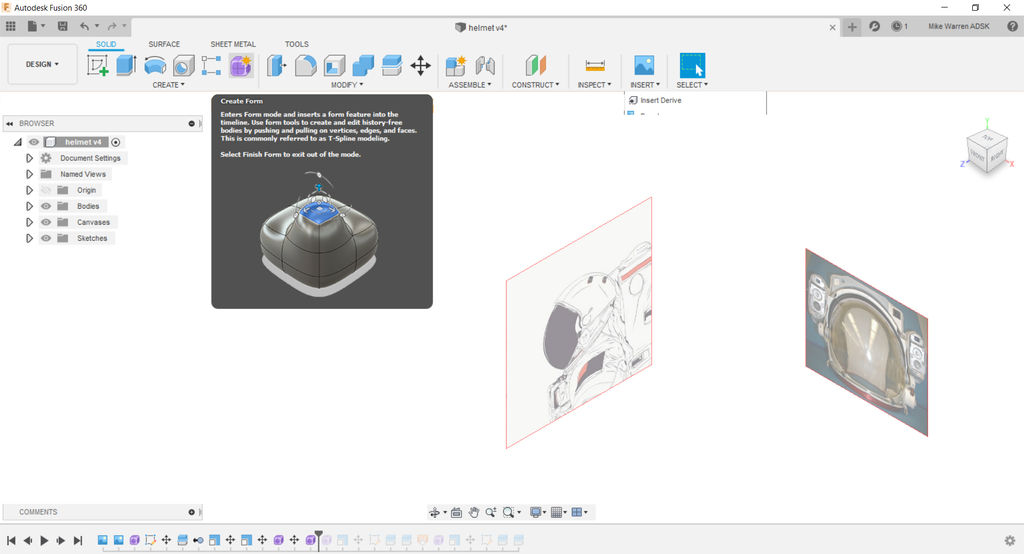This screenshot has height=554, width=1024.
Task: Play the timeline
Action: click(x=44, y=540)
